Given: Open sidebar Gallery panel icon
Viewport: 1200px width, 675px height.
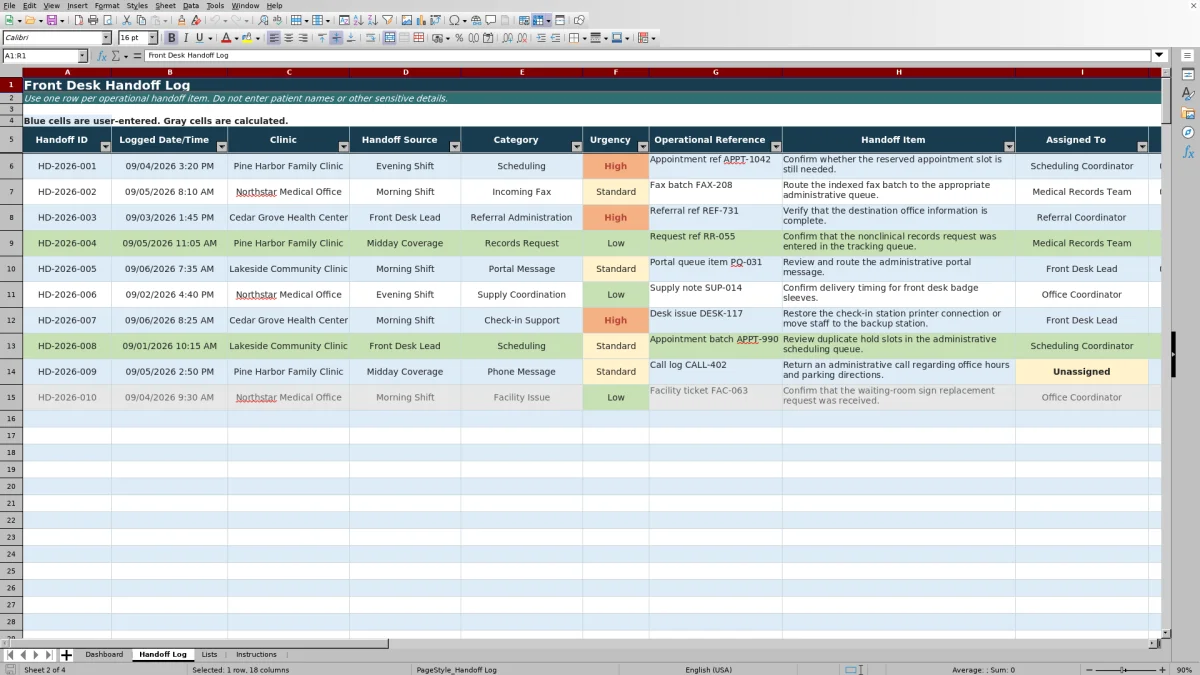Looking at the screenshot, I should (1188, 113).
